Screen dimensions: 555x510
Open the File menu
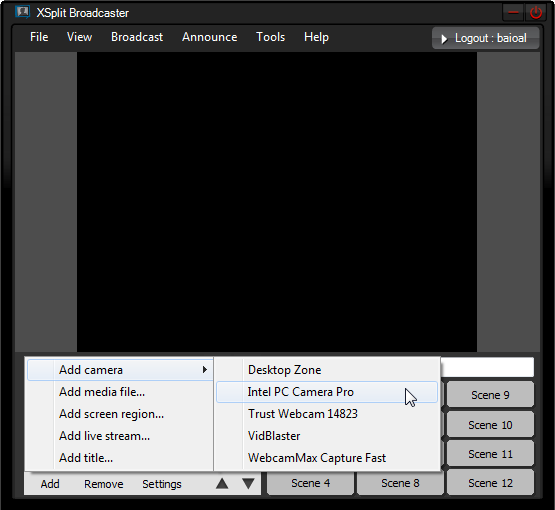click(39, 37)
